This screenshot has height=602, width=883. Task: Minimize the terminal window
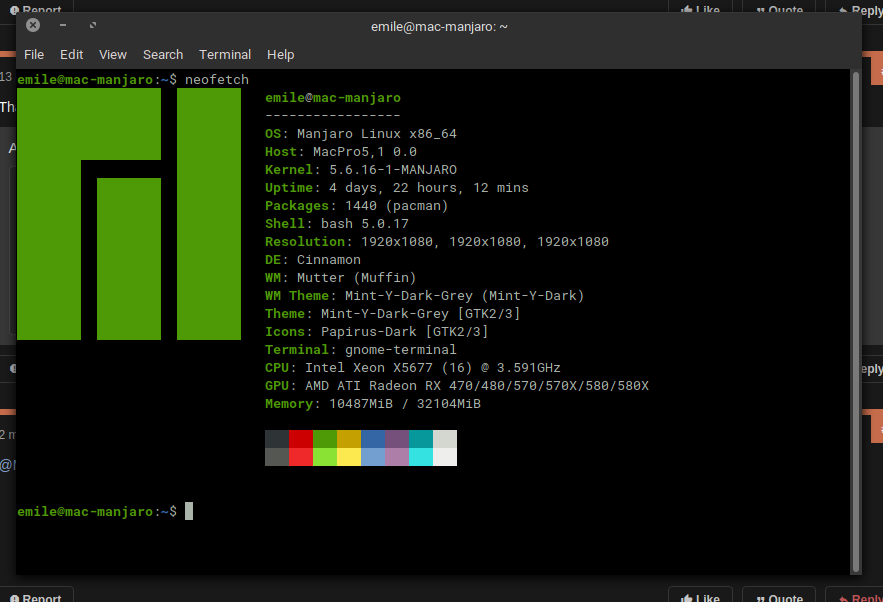63,25
